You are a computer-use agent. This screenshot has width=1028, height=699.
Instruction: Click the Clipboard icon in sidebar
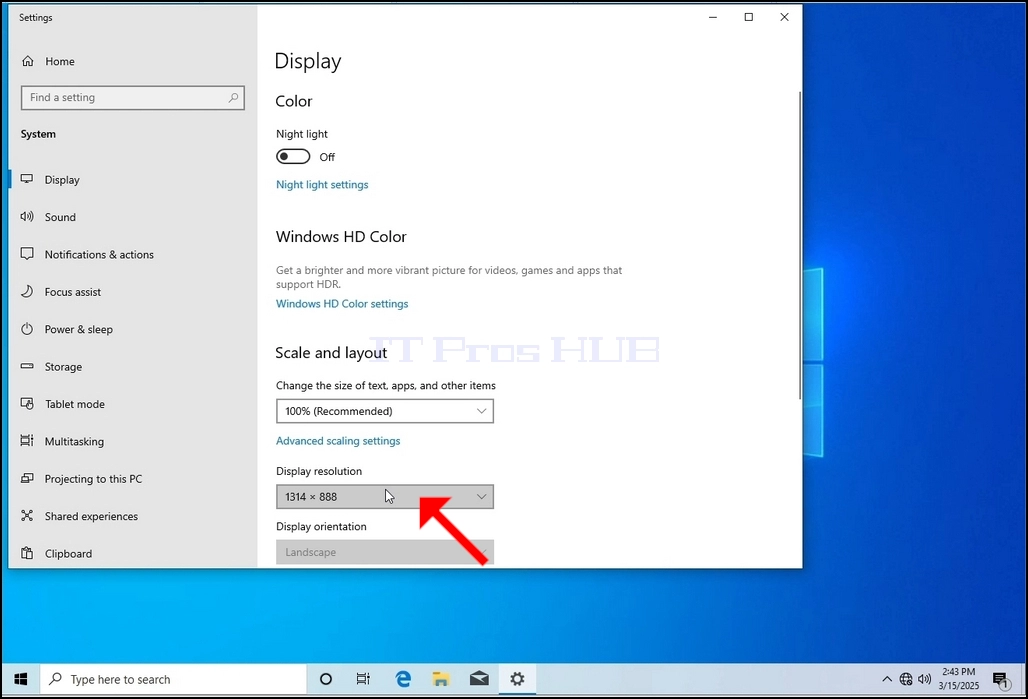(27, 553)
